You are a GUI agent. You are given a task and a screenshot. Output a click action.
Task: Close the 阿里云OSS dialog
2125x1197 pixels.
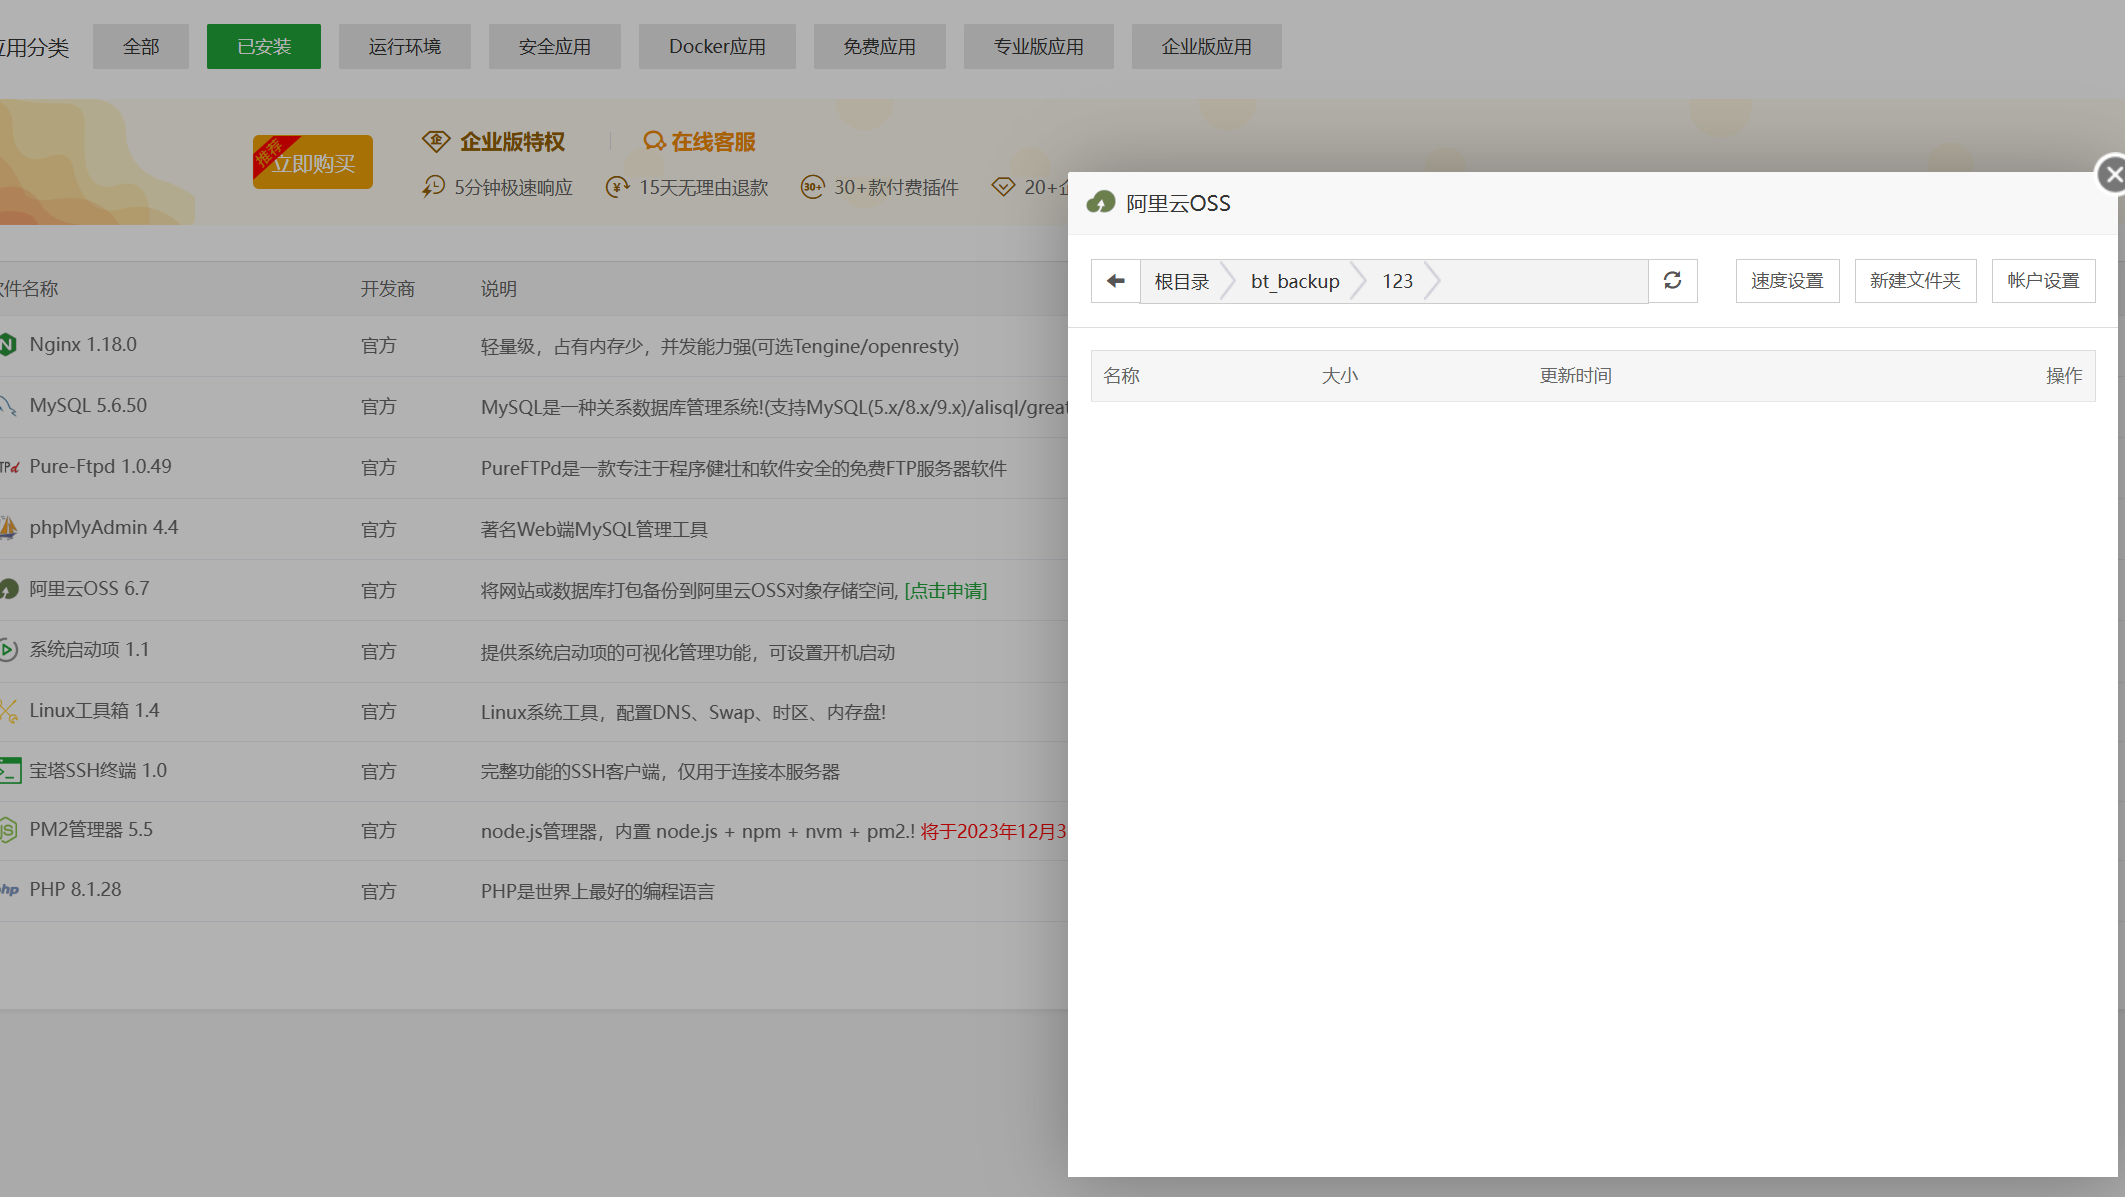(2111, 175)
